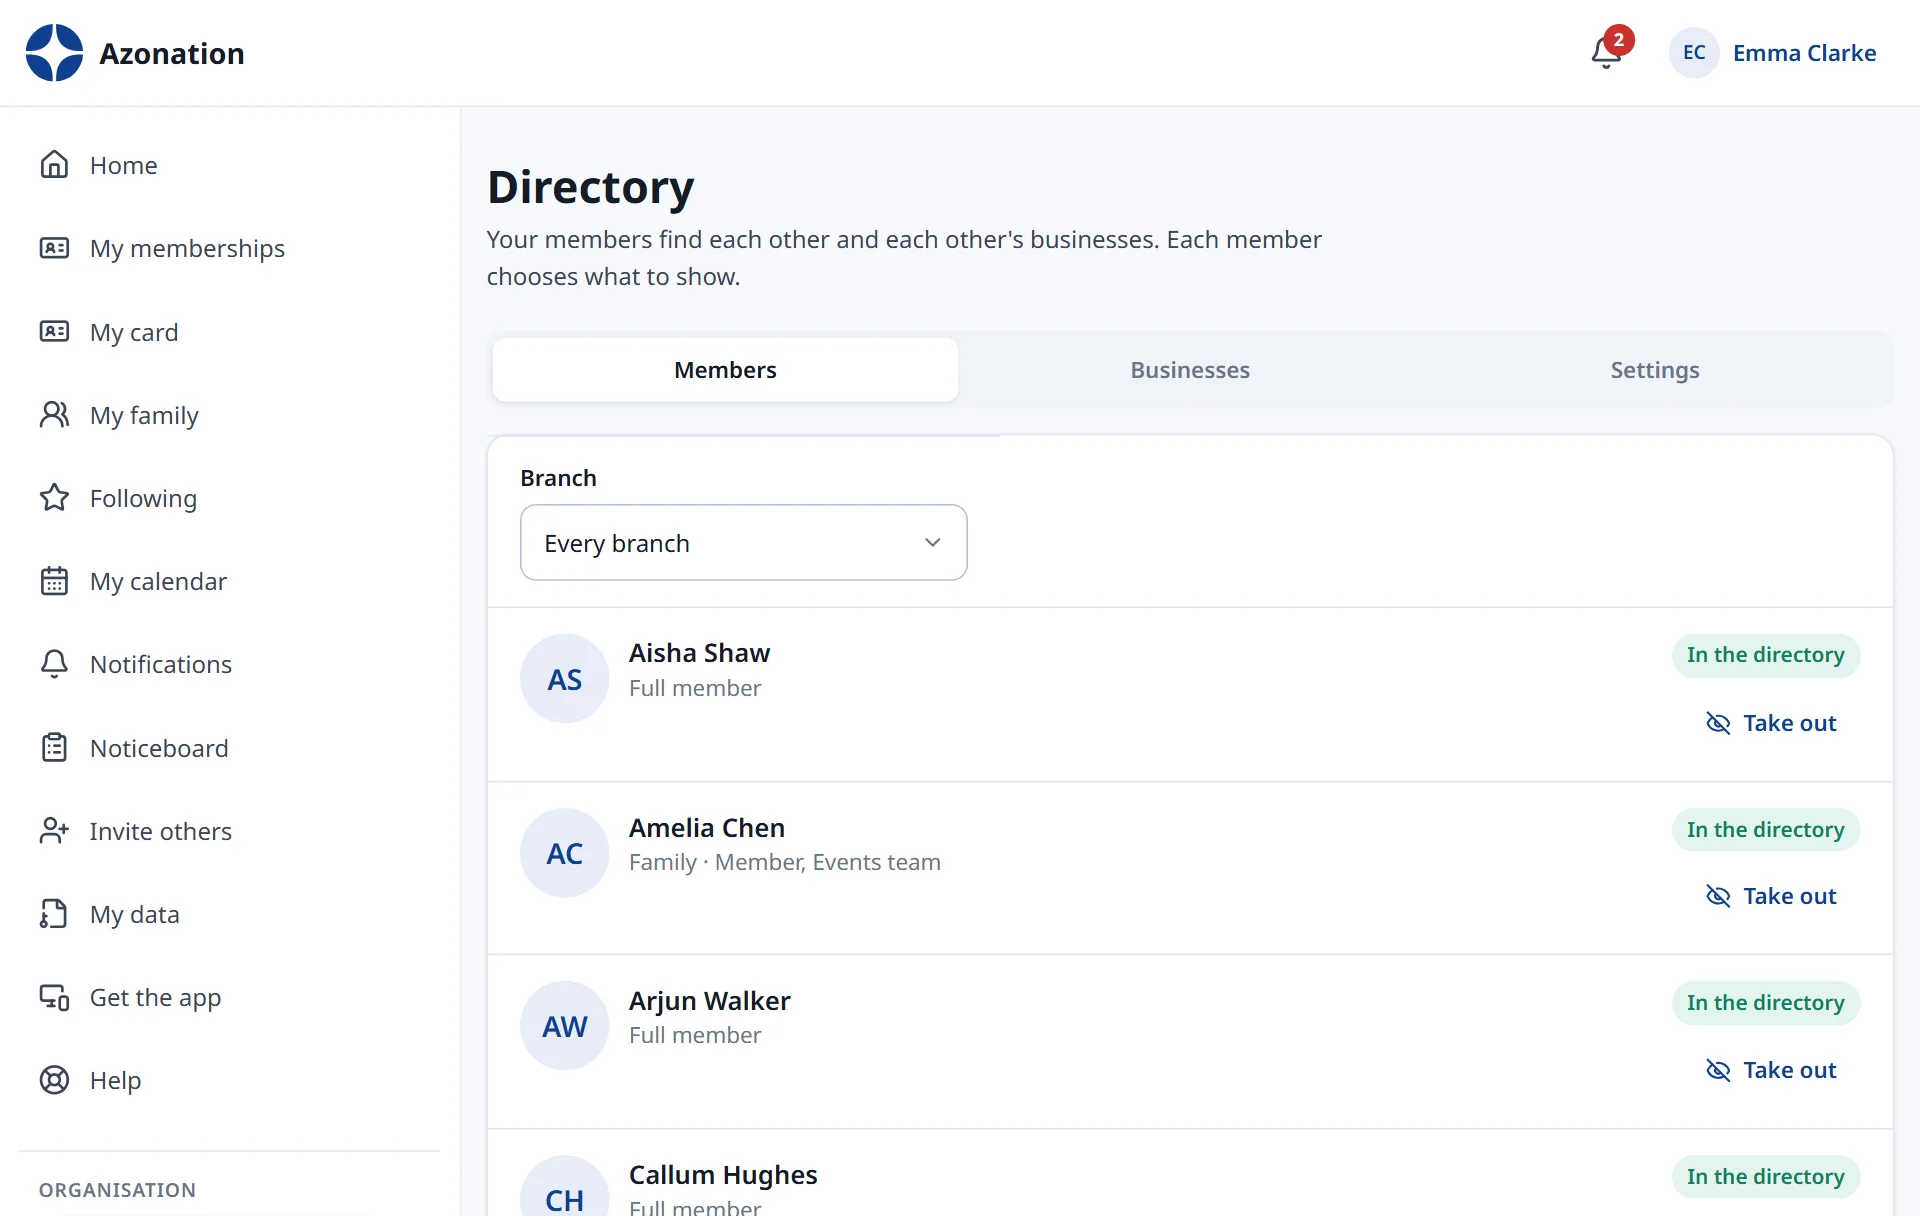The image size is (1920, 1216).
Task: Click the Azonation brand name
Action: (172, 53)
